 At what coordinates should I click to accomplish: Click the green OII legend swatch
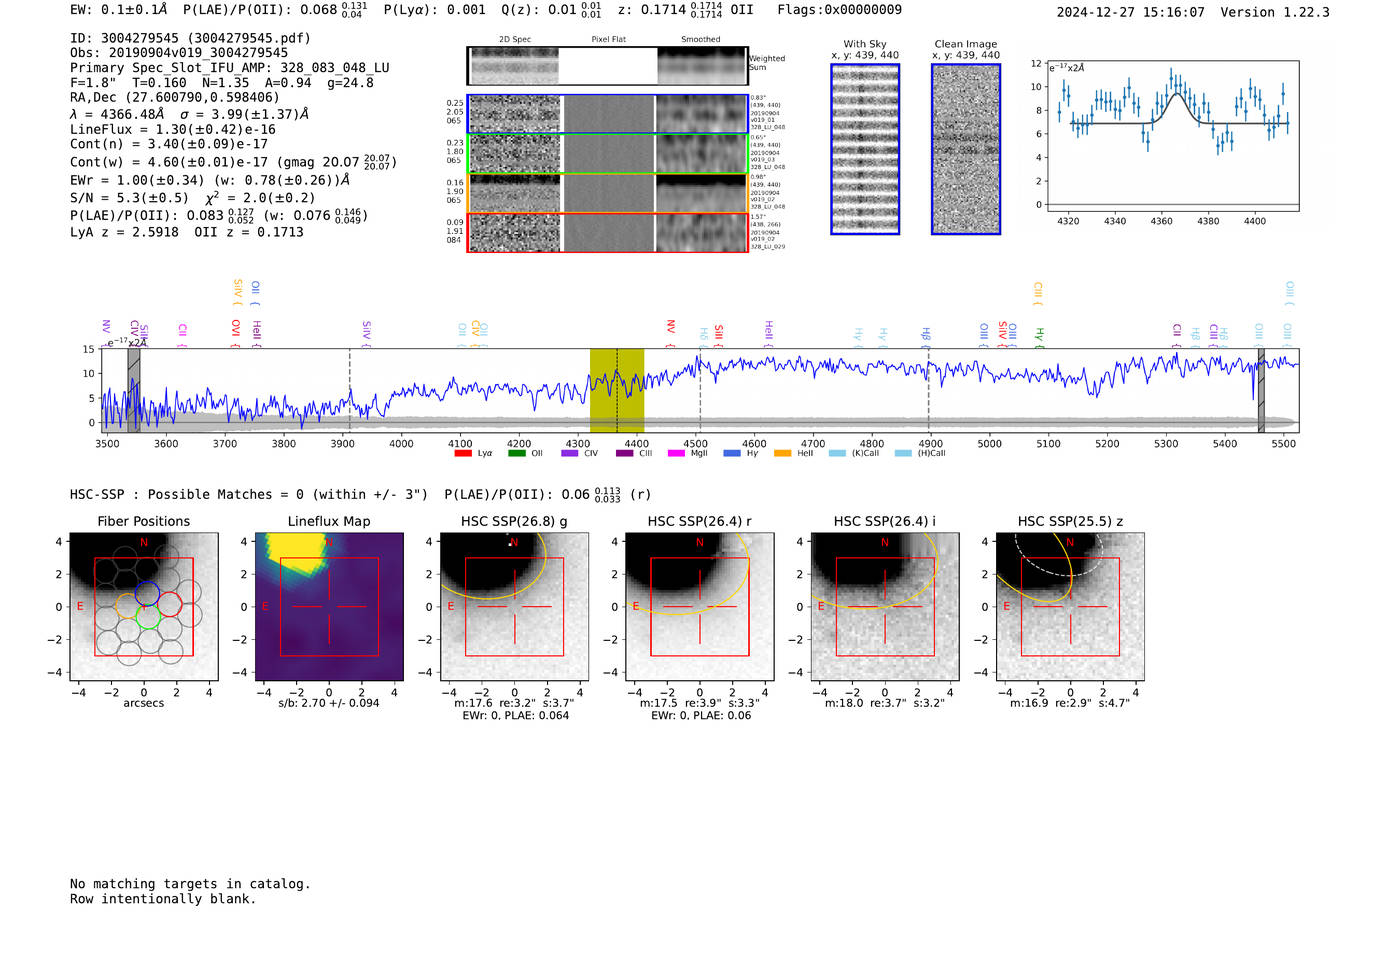point(517,453)
